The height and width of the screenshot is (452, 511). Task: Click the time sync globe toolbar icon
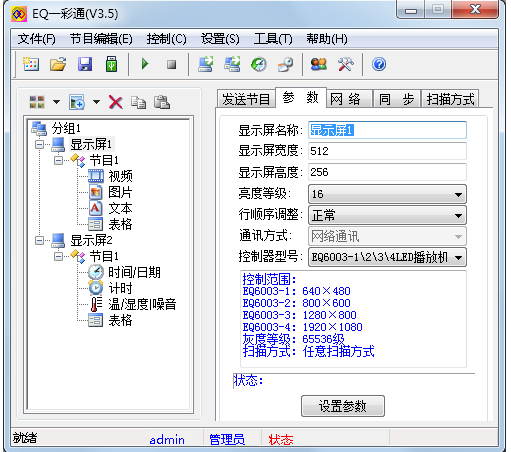pos(259,64)
